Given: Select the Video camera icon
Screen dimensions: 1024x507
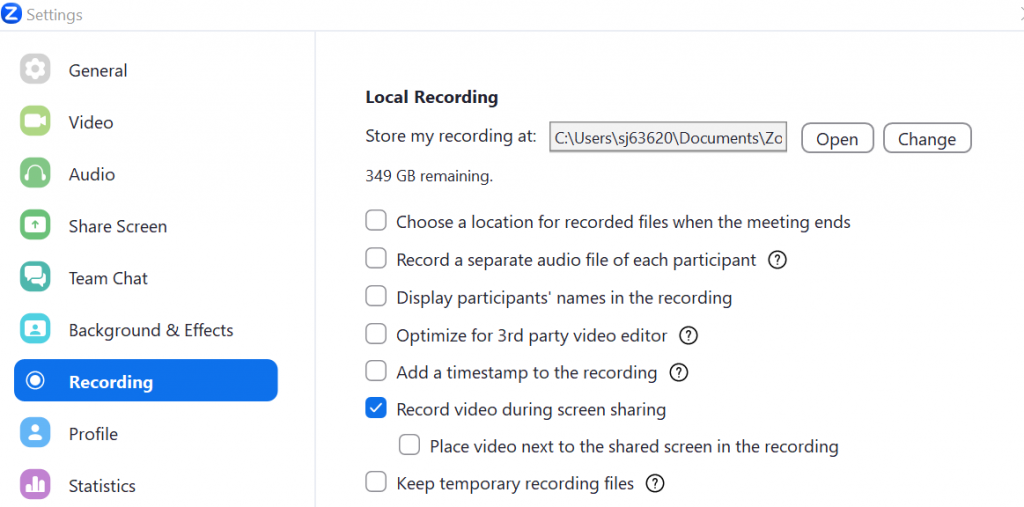Looking at the screenshot, I should (x=35, y=122).
